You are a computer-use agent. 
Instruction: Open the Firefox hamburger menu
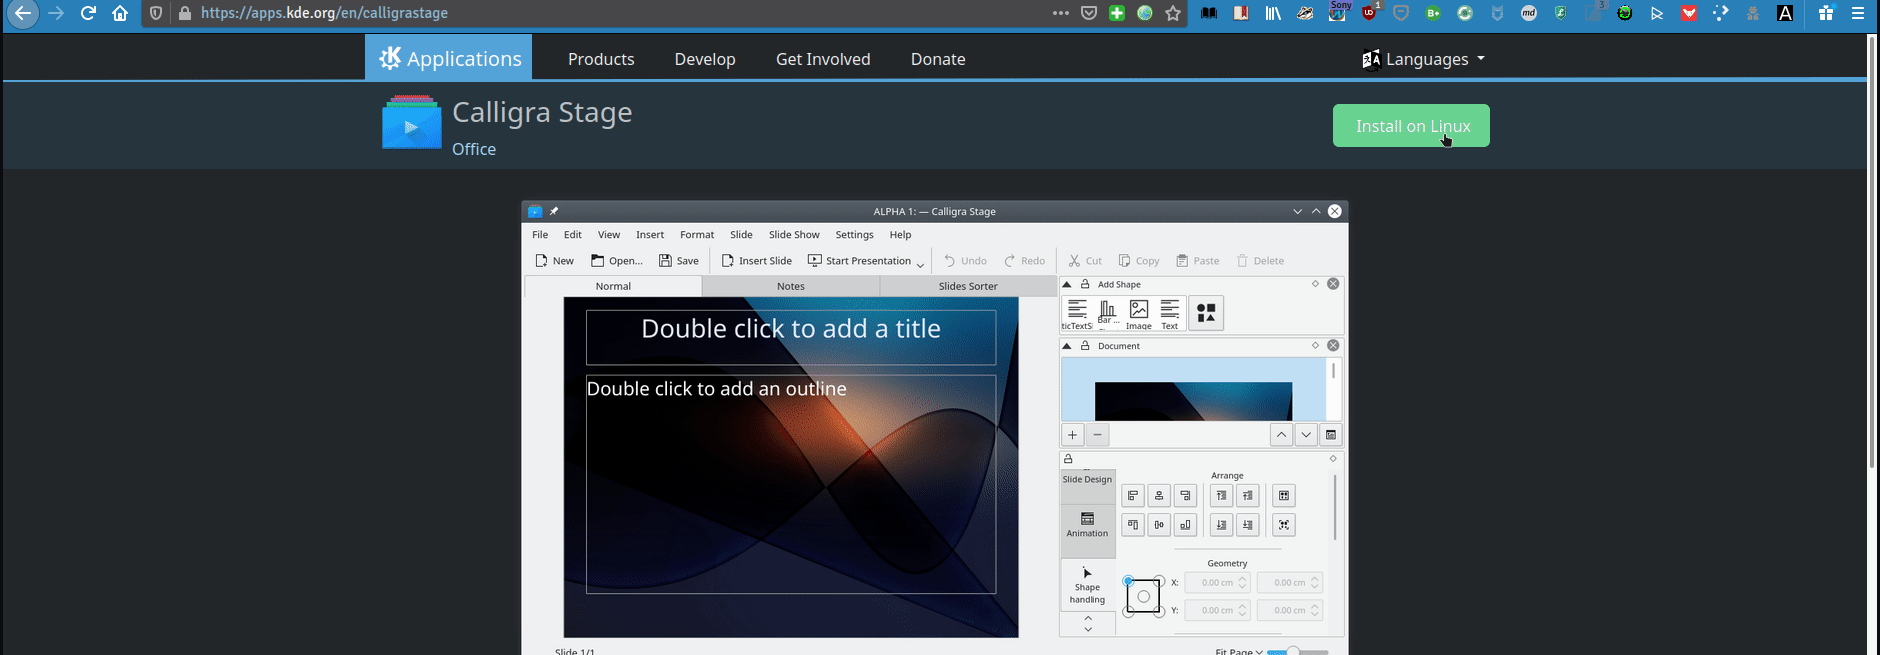coord(1858,13)
